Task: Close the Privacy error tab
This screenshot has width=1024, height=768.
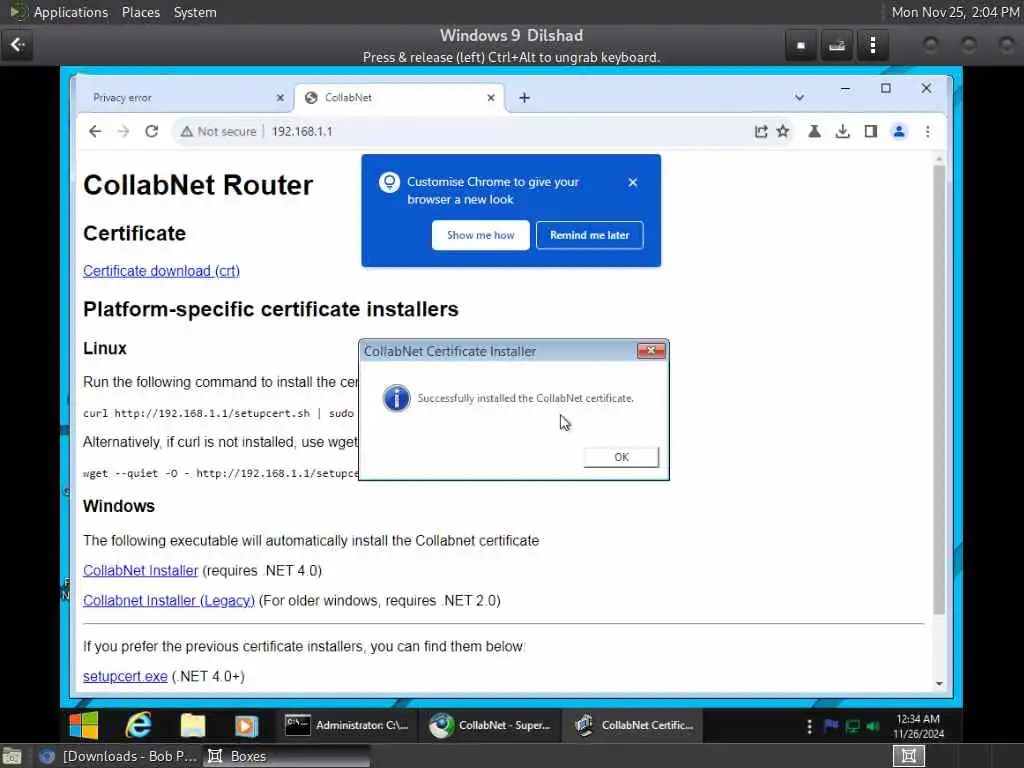Action: tap(280, 98)
